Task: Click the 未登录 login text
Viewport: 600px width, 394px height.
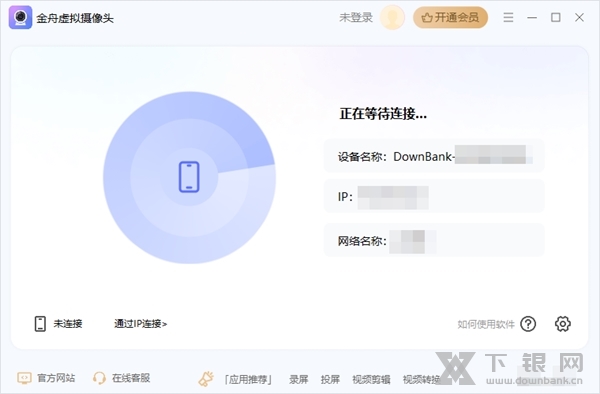Action: click(356, 18)
